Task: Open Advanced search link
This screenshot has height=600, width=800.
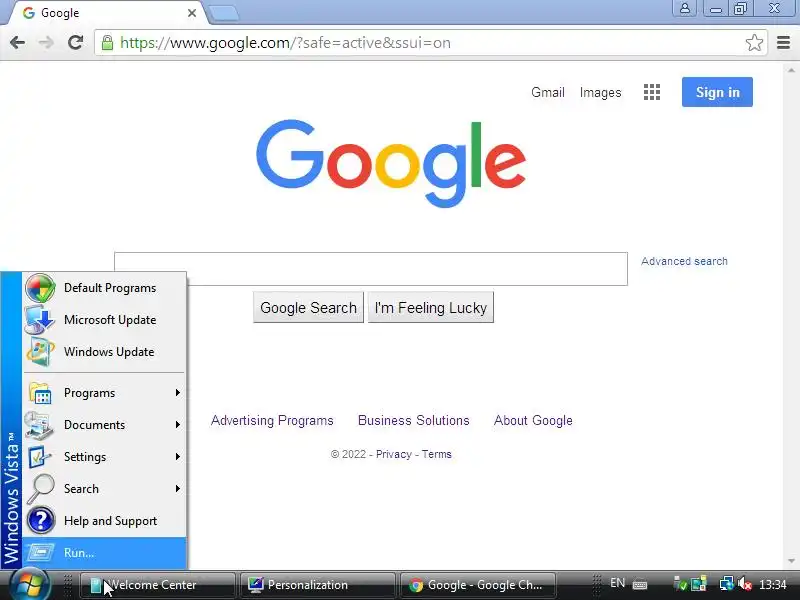Action: (x=684, y=261)
